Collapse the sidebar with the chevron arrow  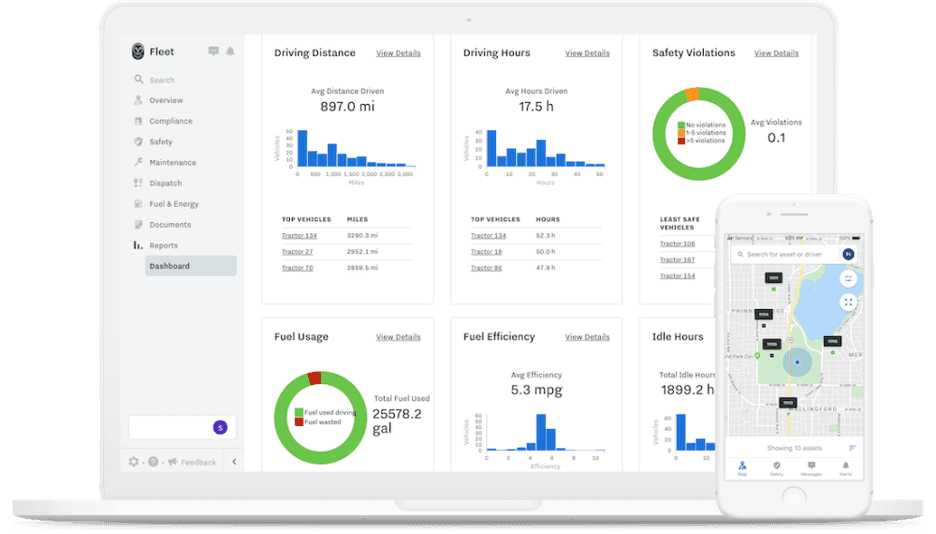click(234, 462)
